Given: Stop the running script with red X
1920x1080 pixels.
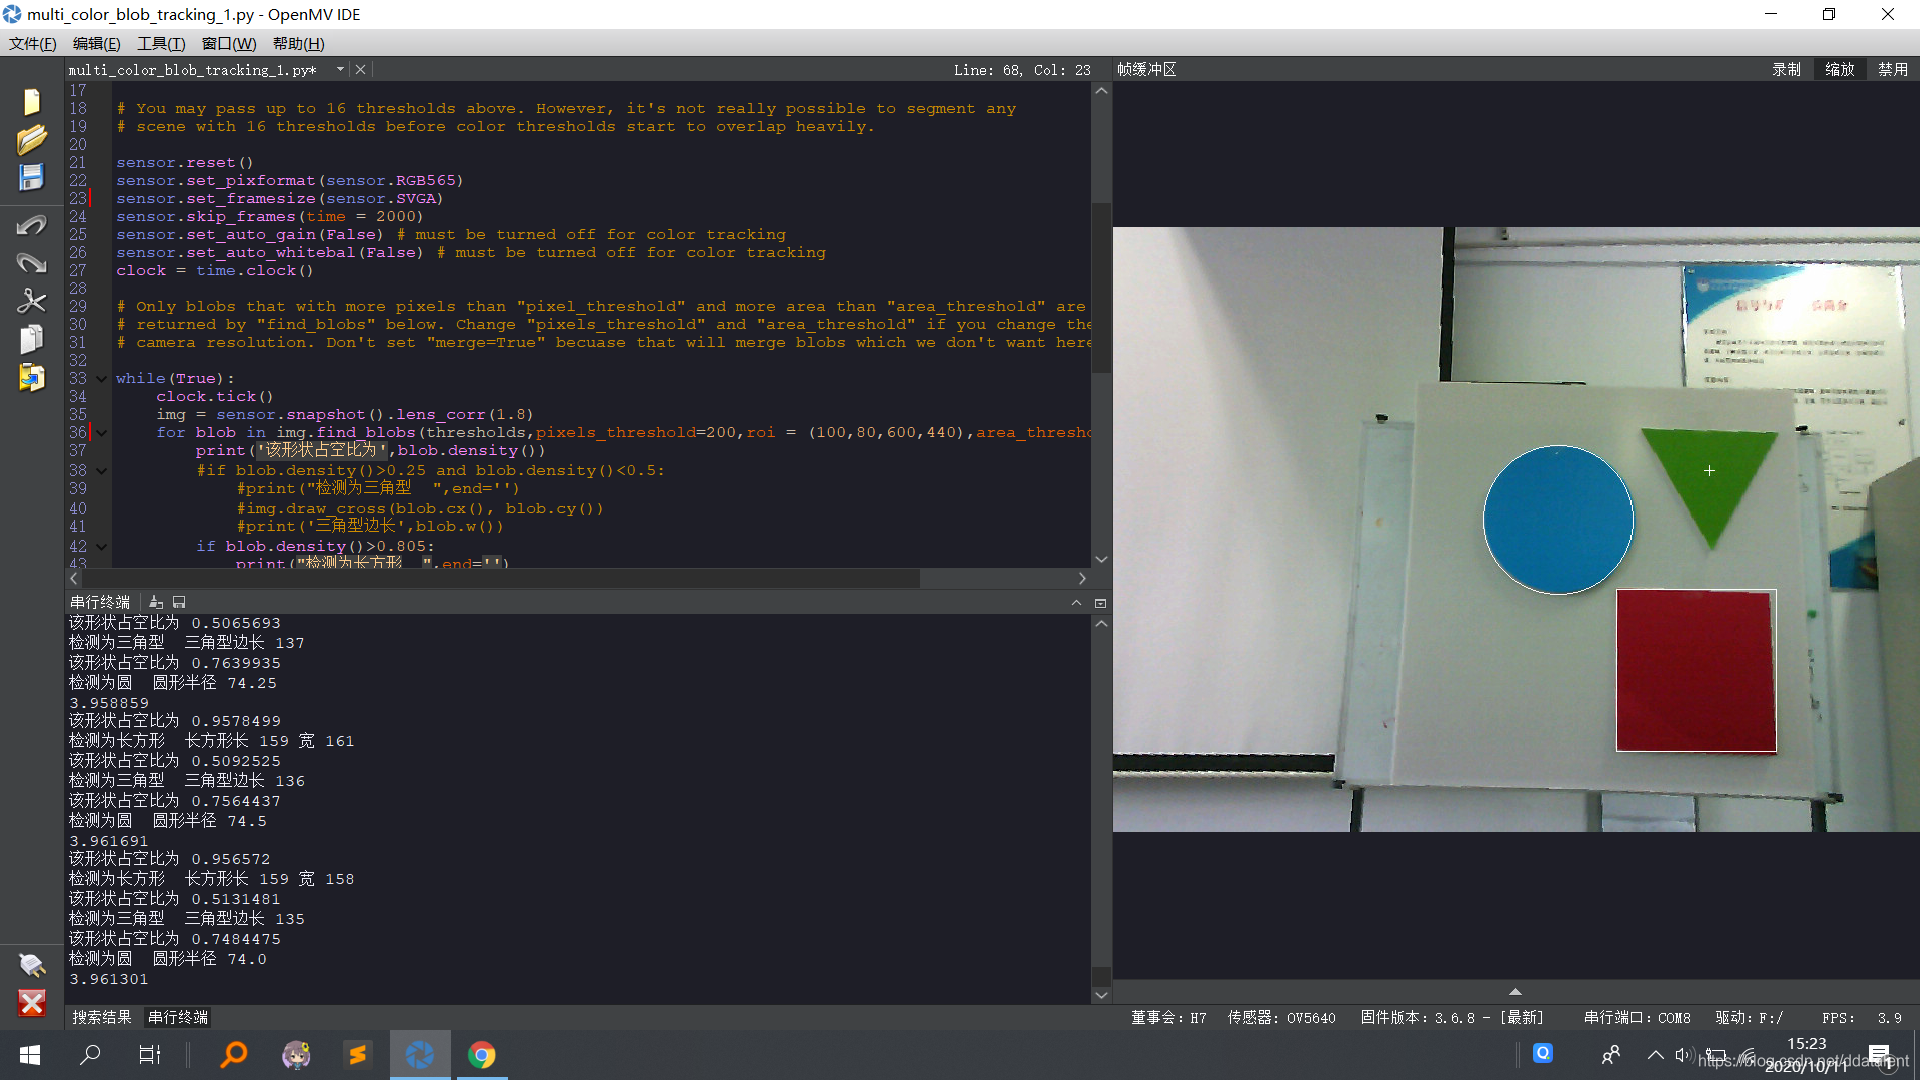Looking at the screenshot, I should point(31,1003).
